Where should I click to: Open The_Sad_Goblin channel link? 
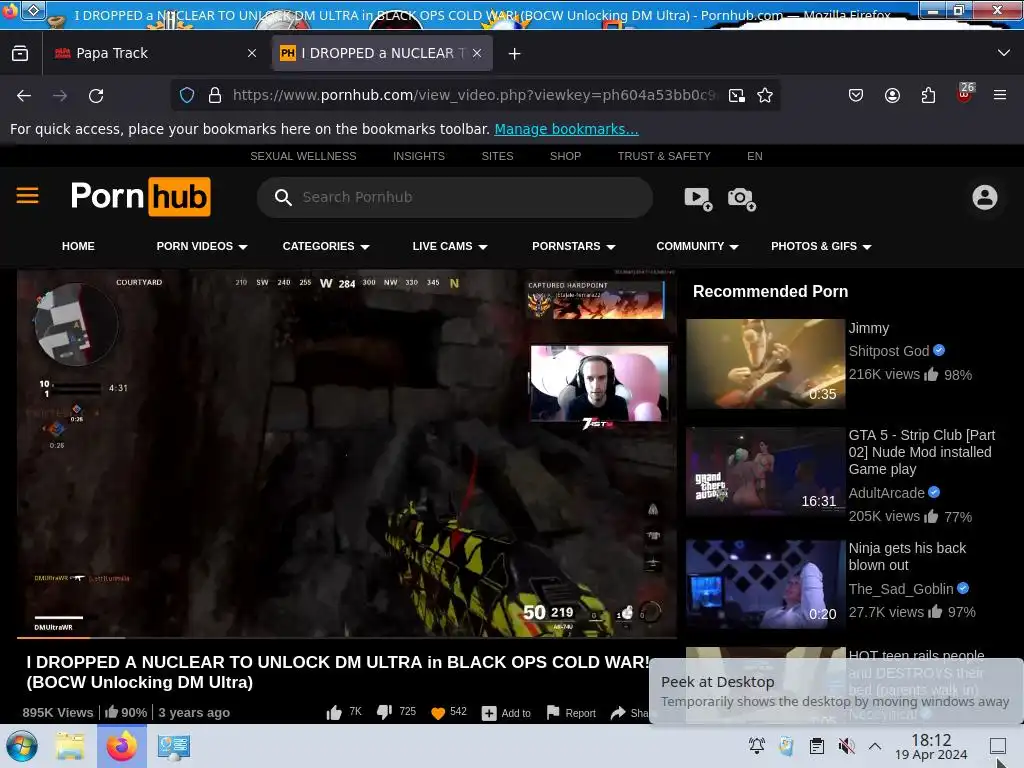pyautogui.click(x=901, y=589)
